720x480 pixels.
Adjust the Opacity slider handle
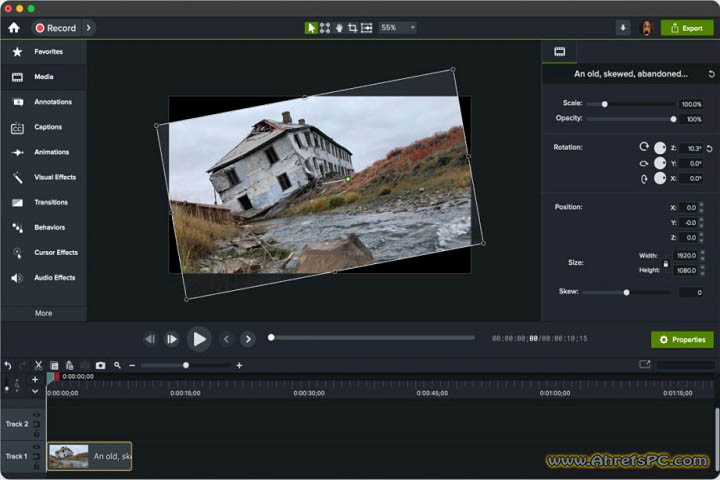click(673, 119)
